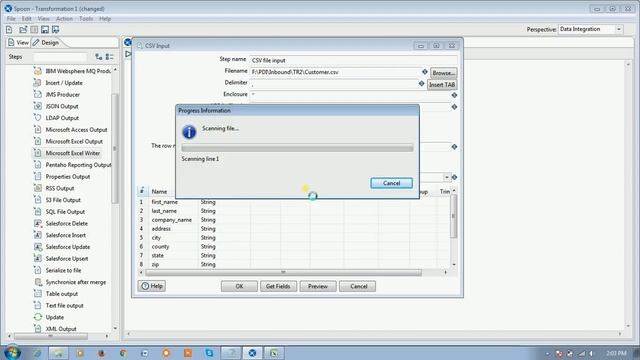
Task: Select the JSON Output step icon
Action: pos(38,106)
